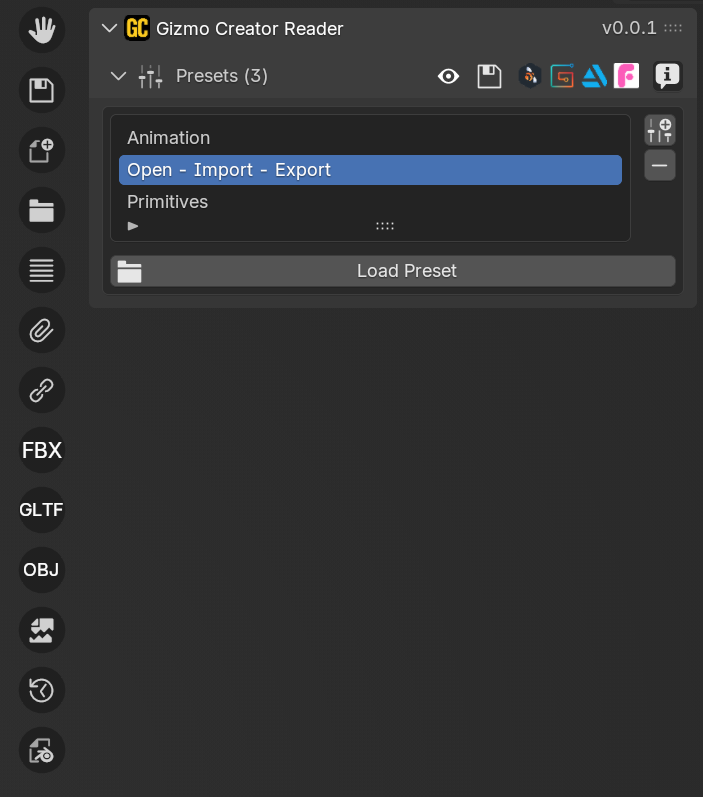Click the remove preset minus button
703x797 pixels.
point(660,165)
